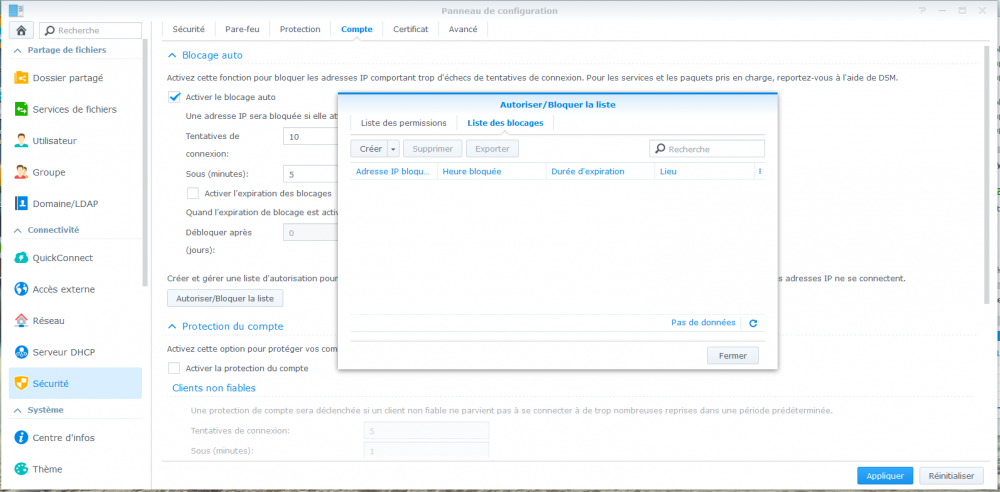
Task: Open Services de fichiers icon
Action: point(21,109)
